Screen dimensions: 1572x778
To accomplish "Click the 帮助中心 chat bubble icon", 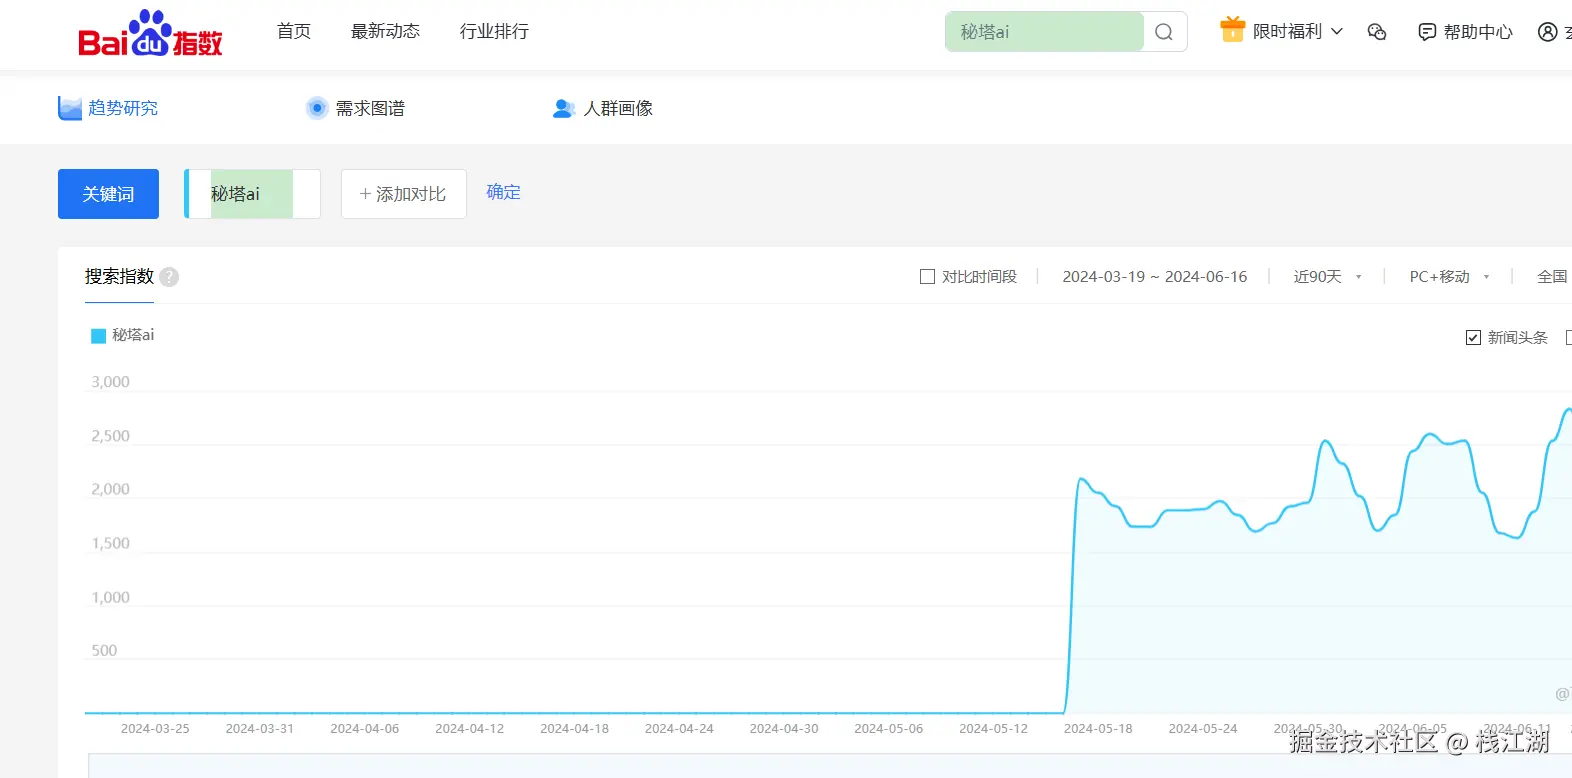I will click(x=1427, y=32).
